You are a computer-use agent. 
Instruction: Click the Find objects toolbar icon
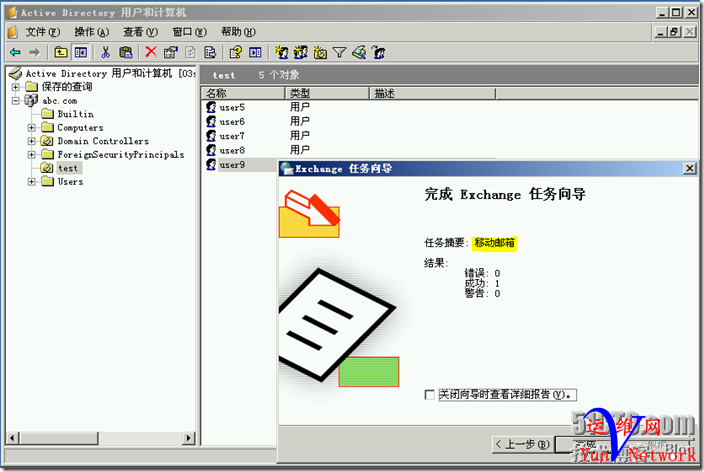359,53
